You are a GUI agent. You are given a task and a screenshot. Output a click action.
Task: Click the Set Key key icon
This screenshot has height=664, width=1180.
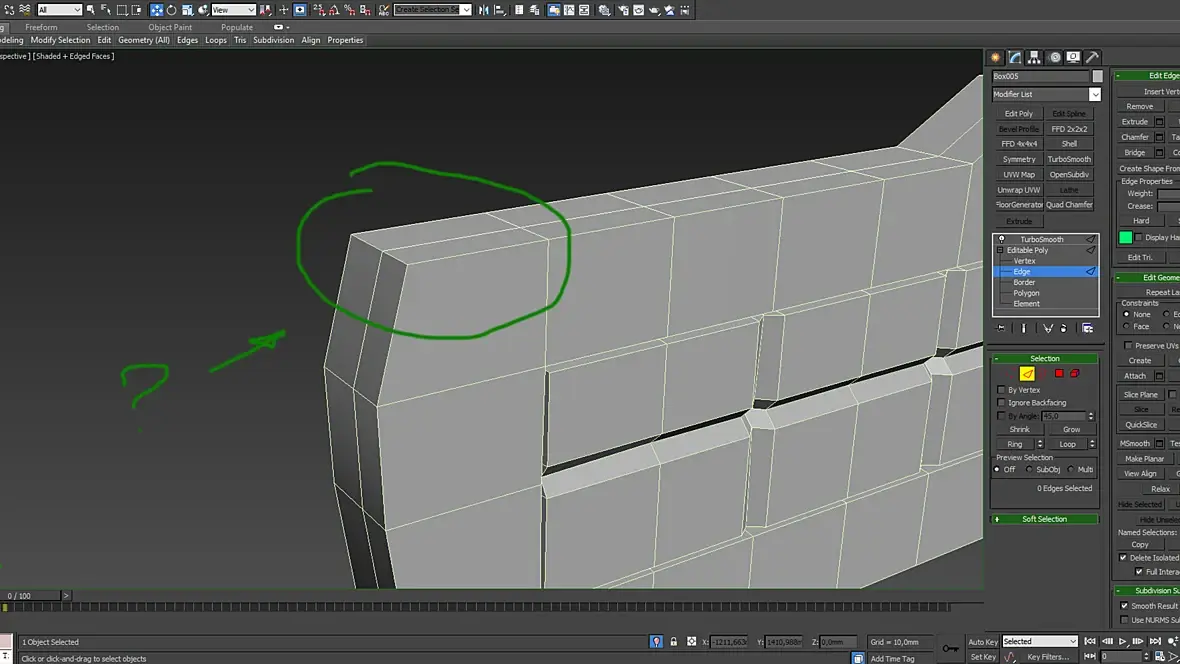pos(950,648)
